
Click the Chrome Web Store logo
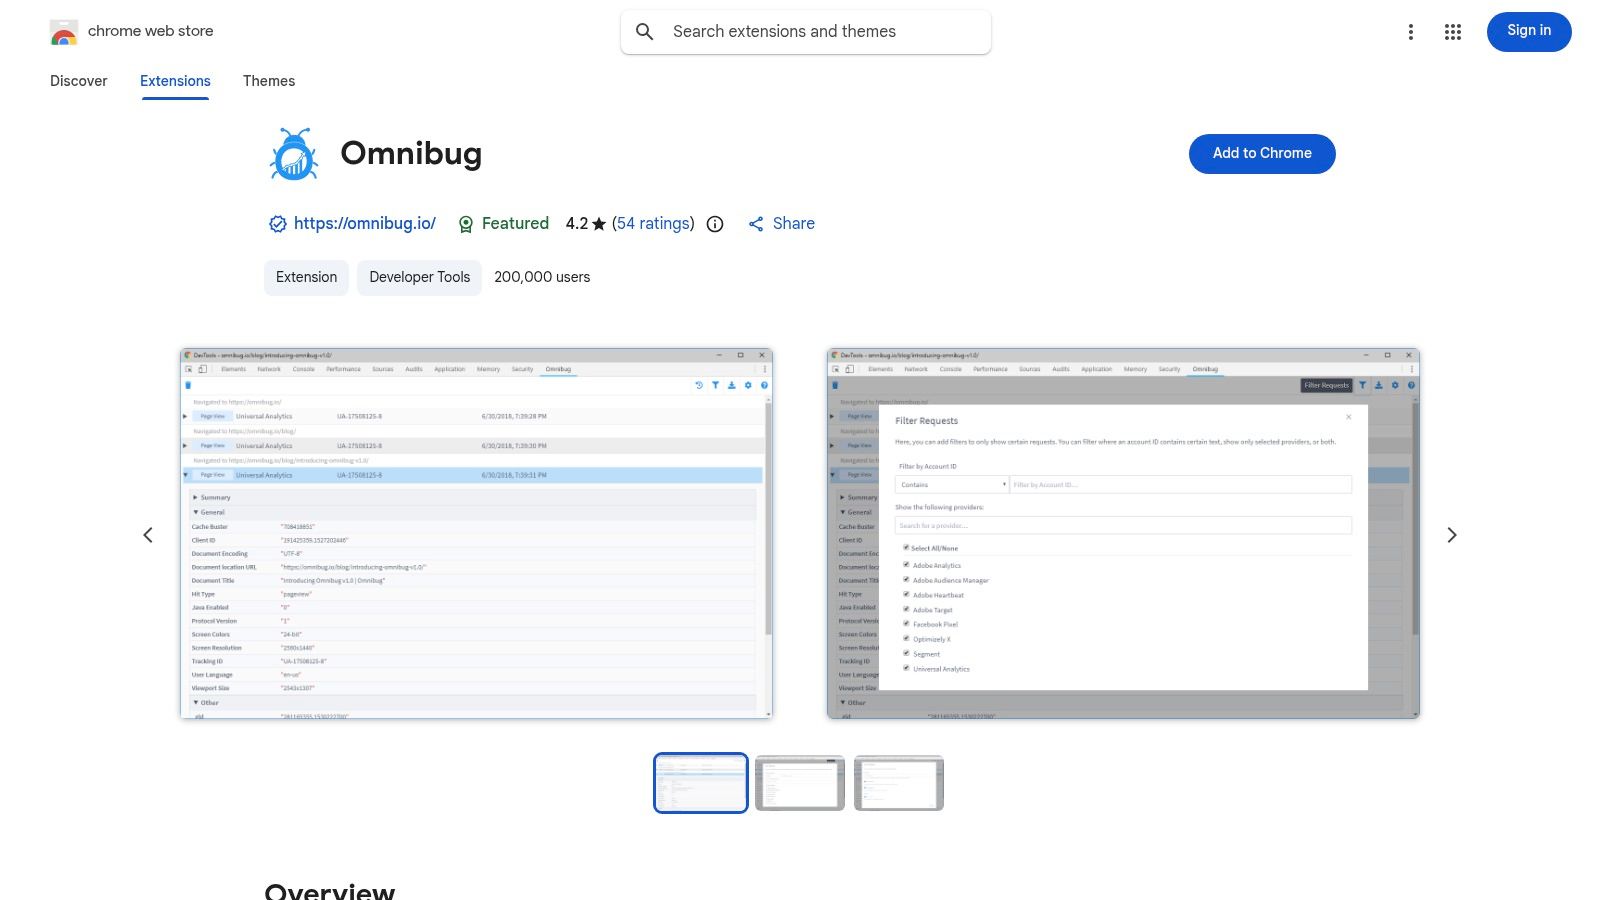(64, 31)
